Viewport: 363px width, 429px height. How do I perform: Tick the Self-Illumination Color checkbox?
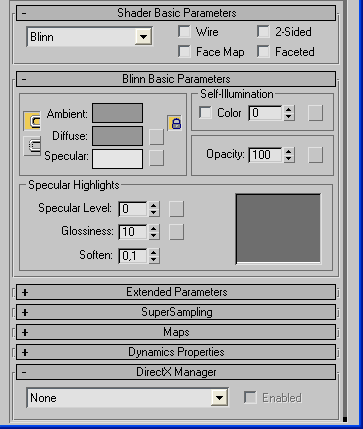click(205, 112)
